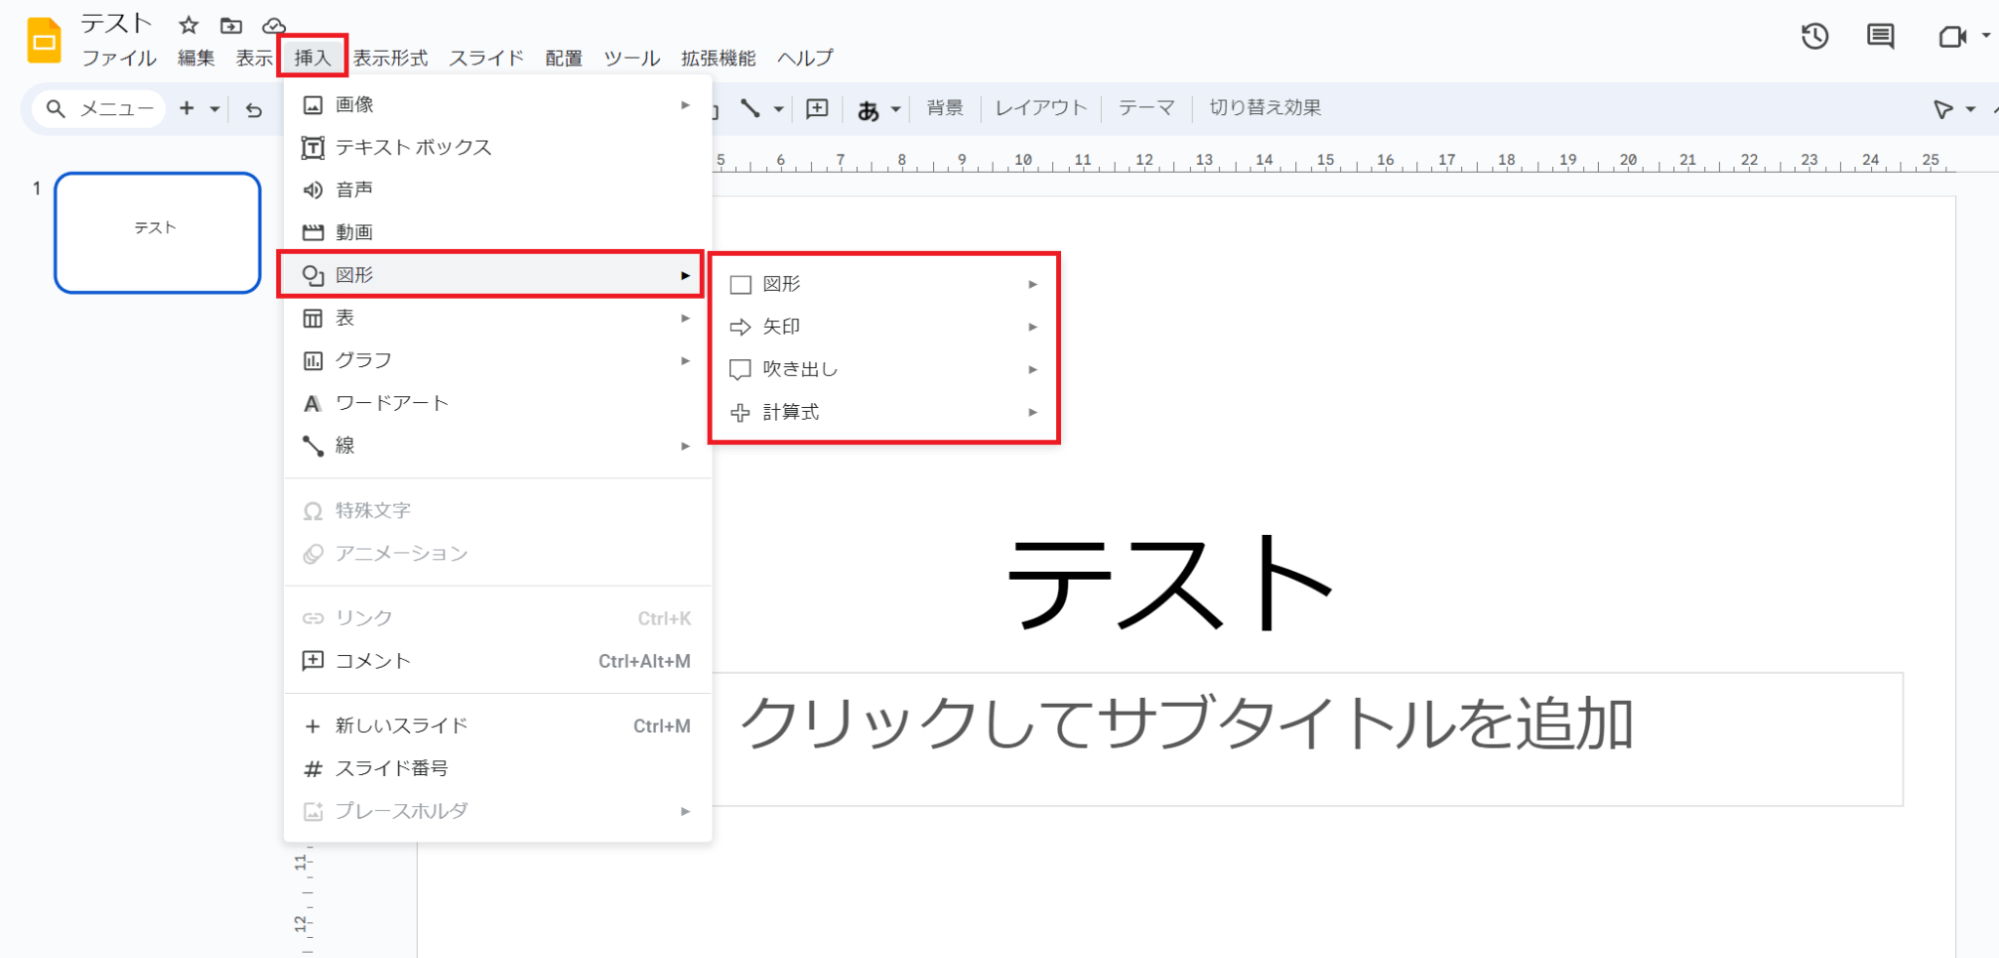Click the Google Slides logo icon
1999x958 pixels.
pyautogui.click(x=44, y=41)
